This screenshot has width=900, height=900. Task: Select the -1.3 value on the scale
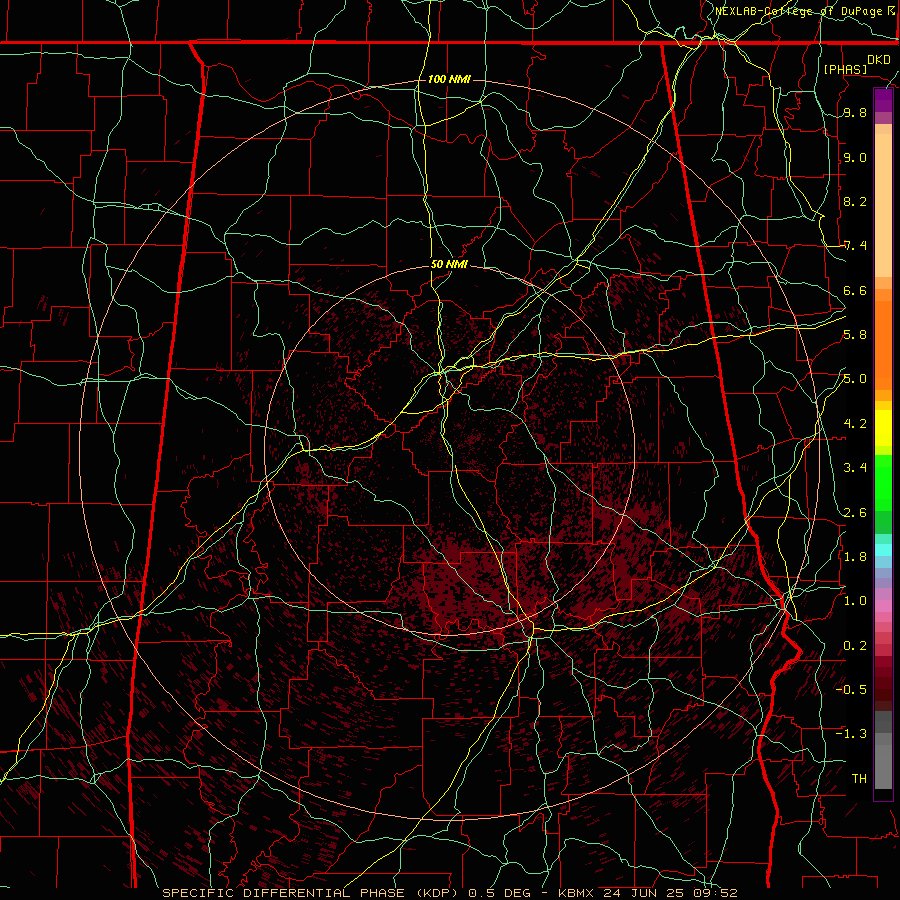851,734
